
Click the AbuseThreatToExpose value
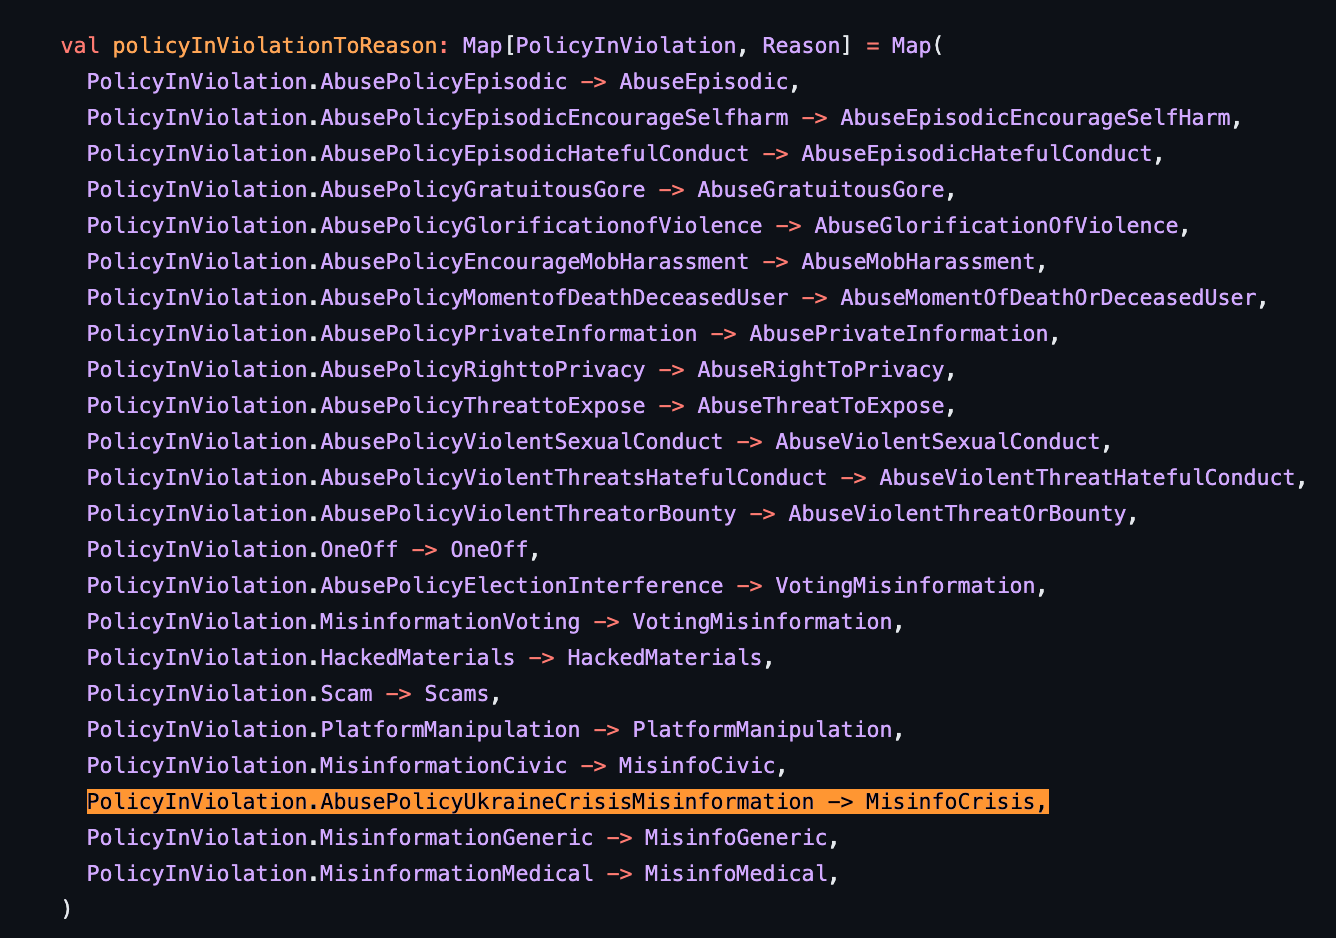click(x=820, y=406)
